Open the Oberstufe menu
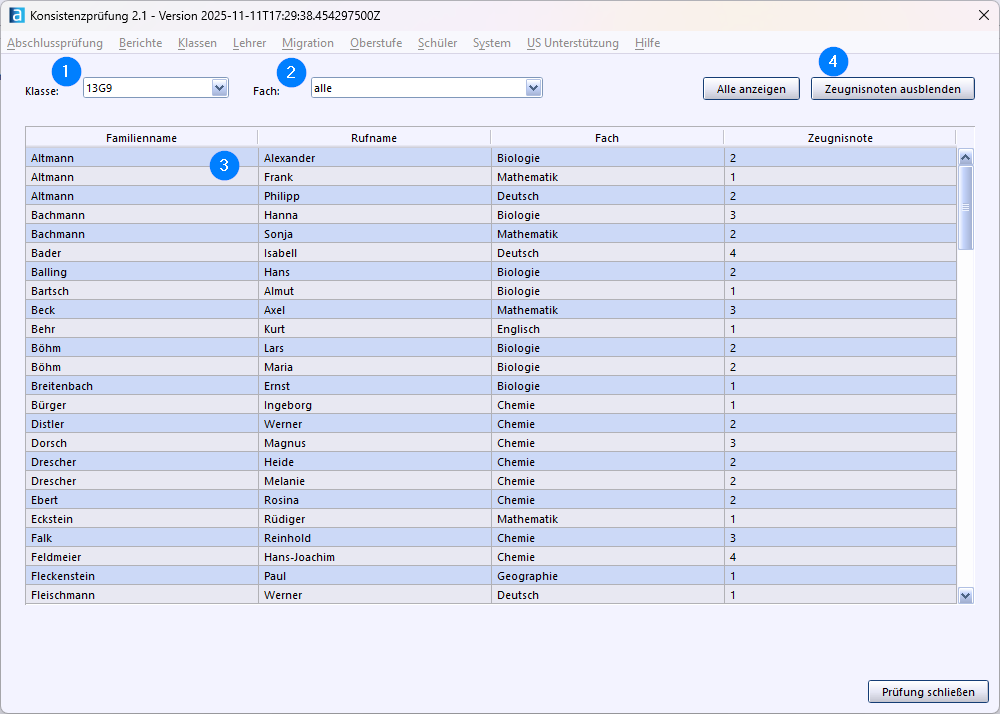This screenshot has width=1000, height=714. pos(376,43)
